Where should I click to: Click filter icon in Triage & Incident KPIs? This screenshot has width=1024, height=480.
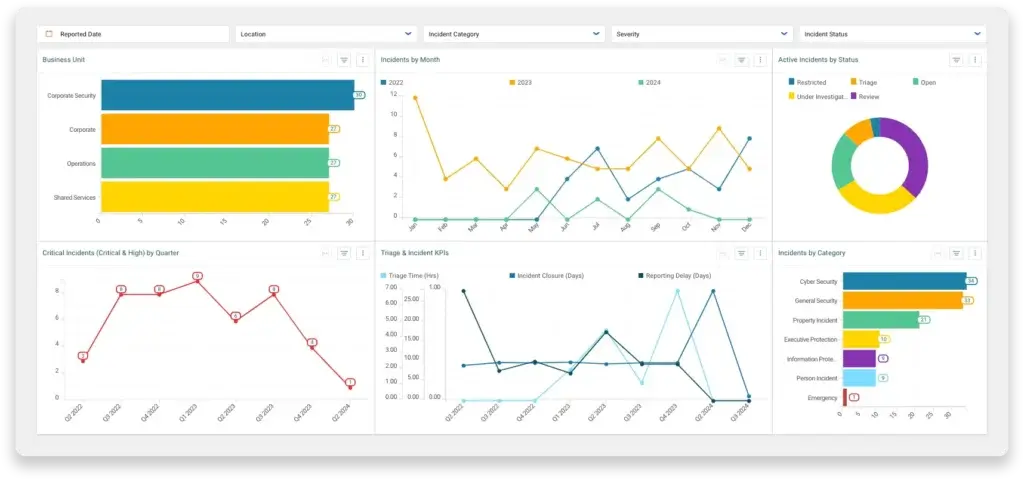(x=741, y=254)
